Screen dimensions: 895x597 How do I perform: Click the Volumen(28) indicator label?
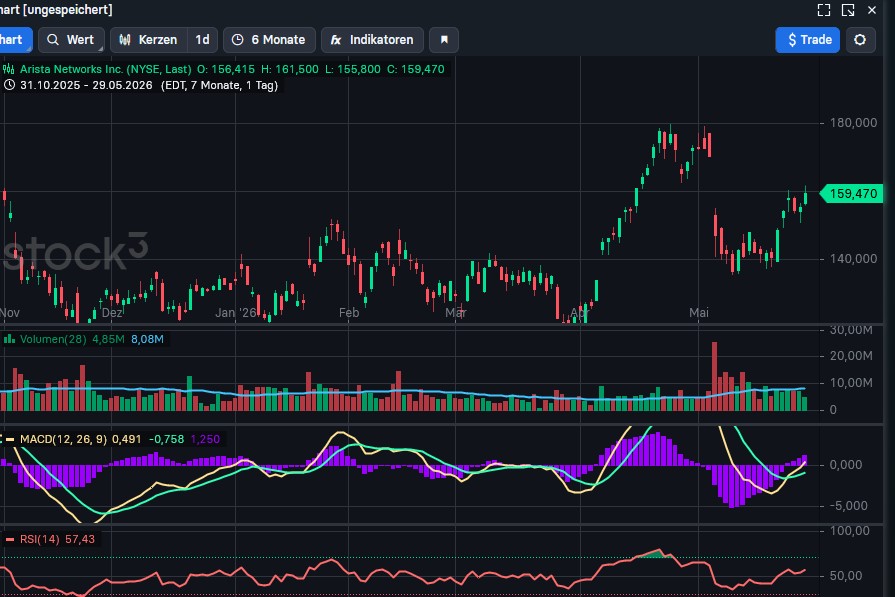(x=53, y=339)
